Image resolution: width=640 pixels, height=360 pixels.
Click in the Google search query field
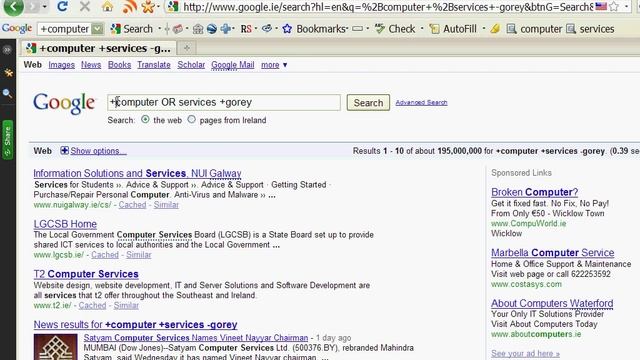224,102
